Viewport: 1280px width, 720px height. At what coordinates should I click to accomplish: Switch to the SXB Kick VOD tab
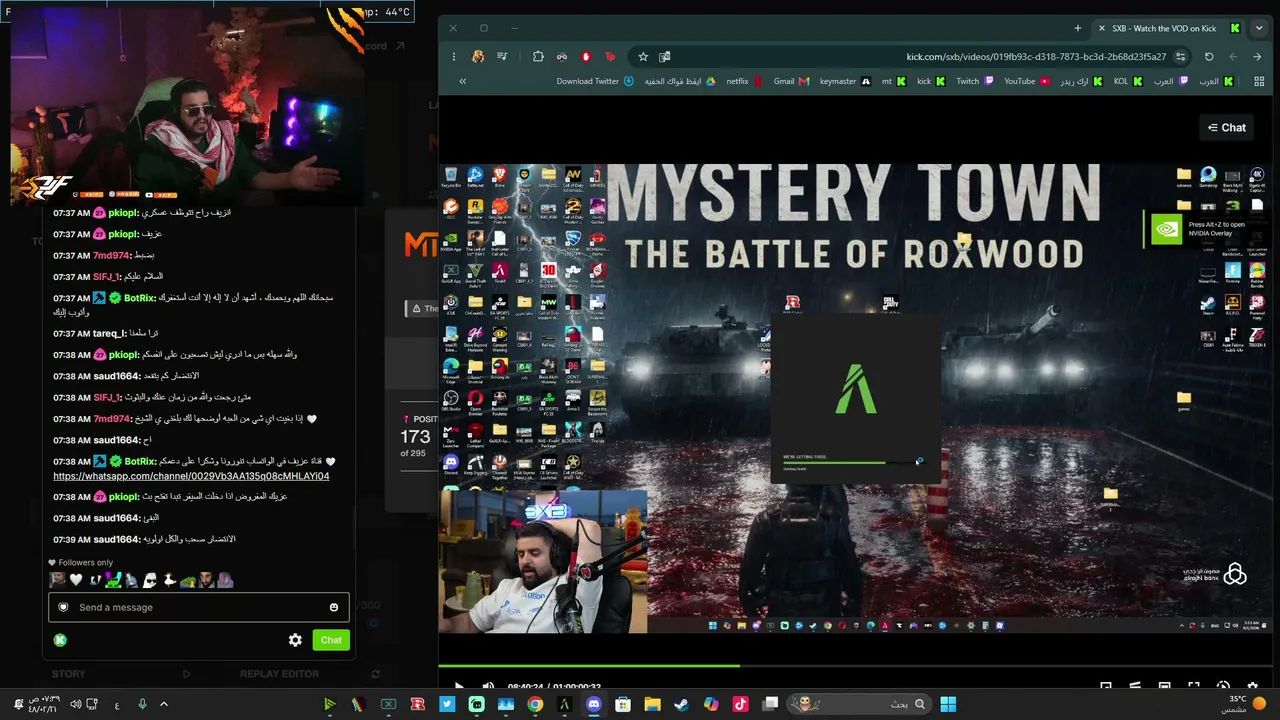[x=1170, y=28]
